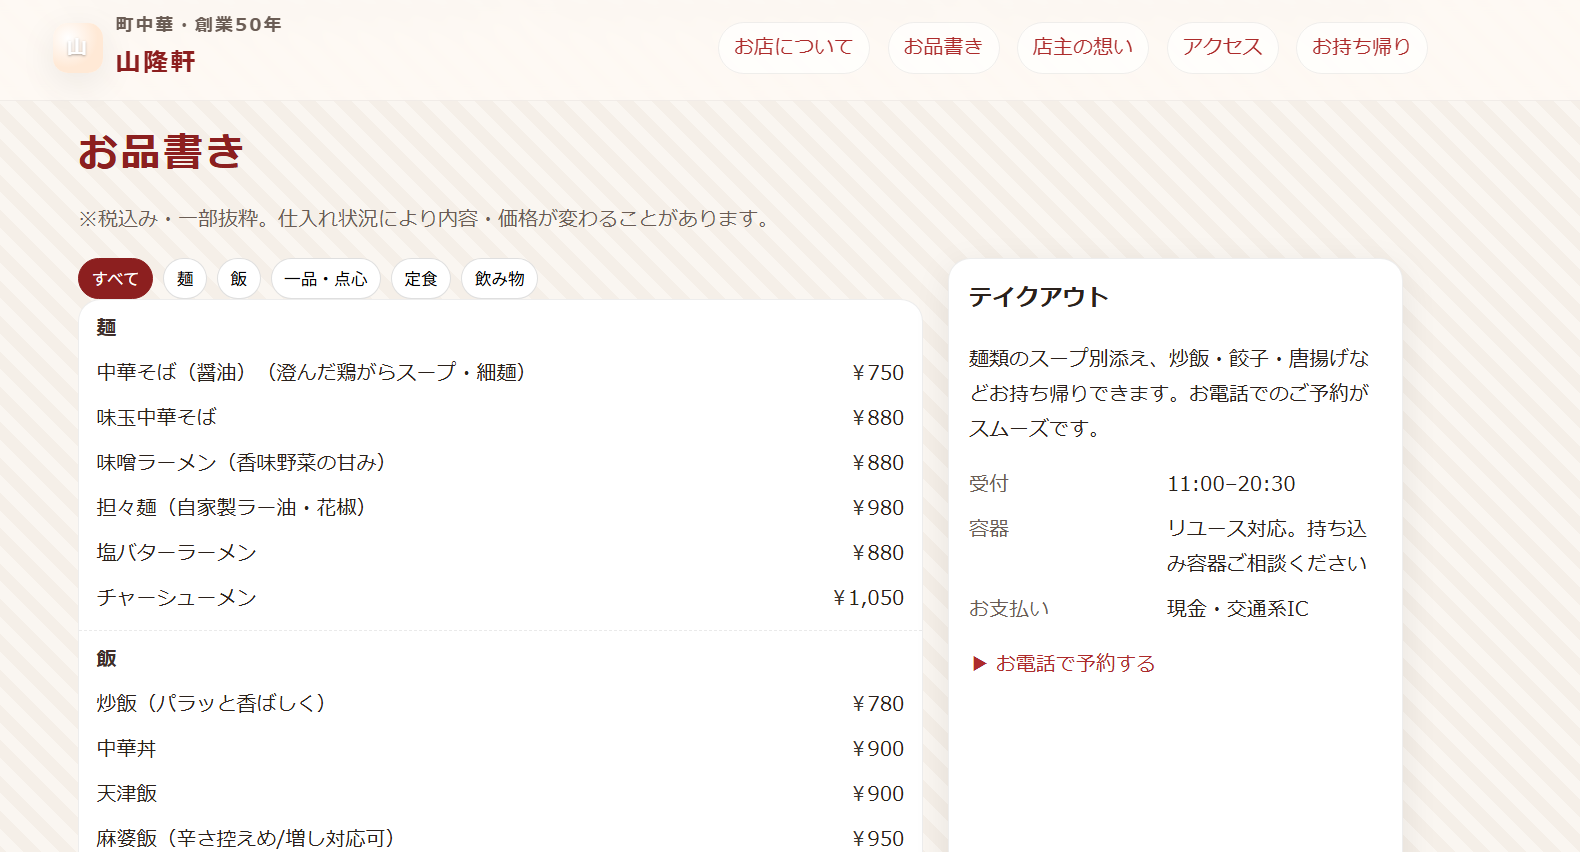Filter menu by 飯 tab

click(x=239, y=279)
